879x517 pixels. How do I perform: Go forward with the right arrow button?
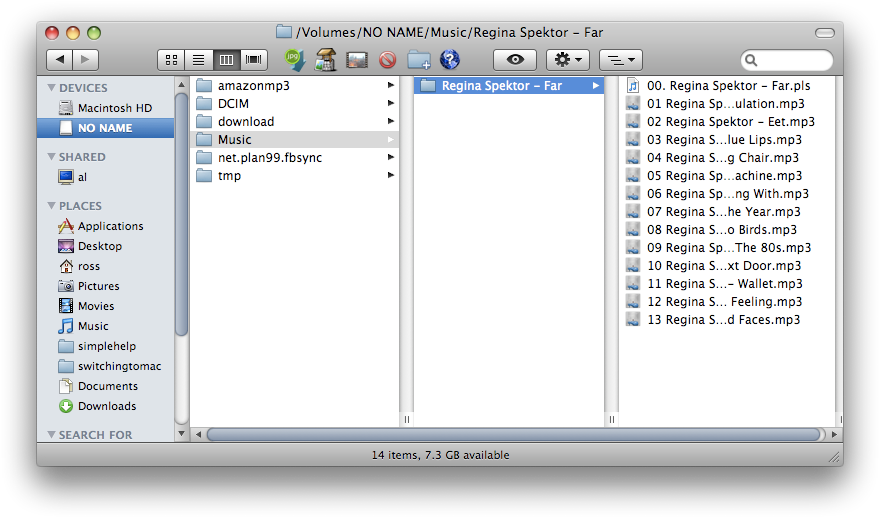86,59
